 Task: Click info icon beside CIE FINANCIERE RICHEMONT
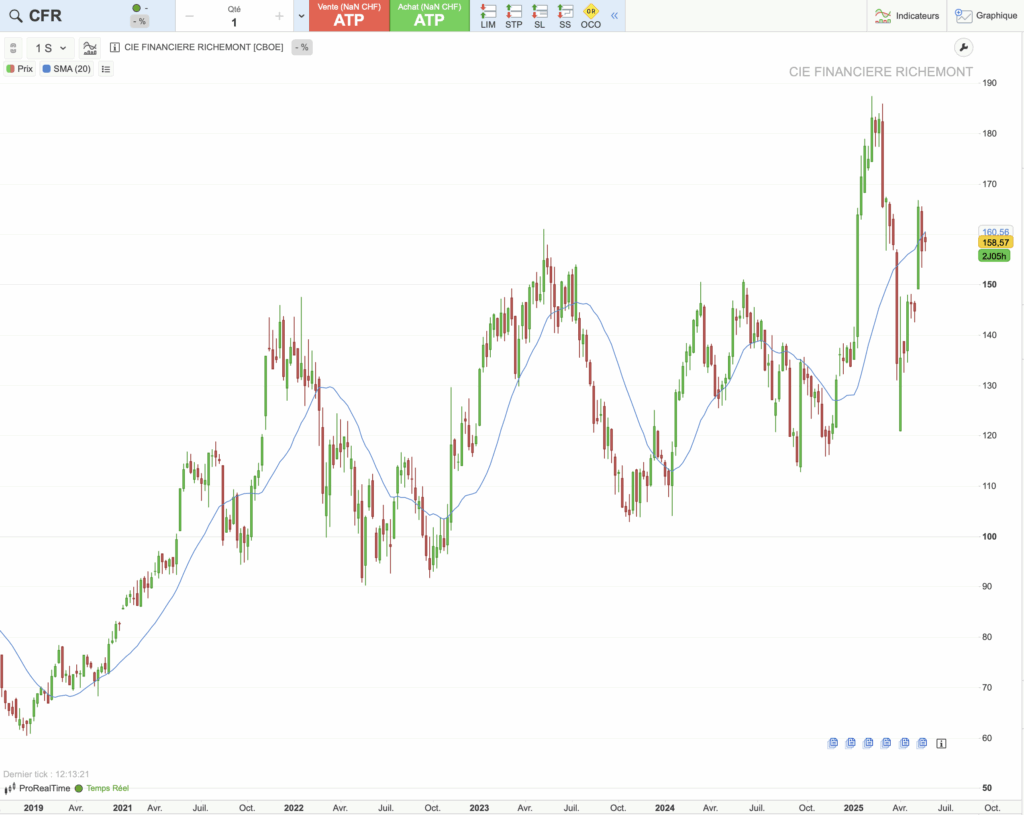point(115,48)
